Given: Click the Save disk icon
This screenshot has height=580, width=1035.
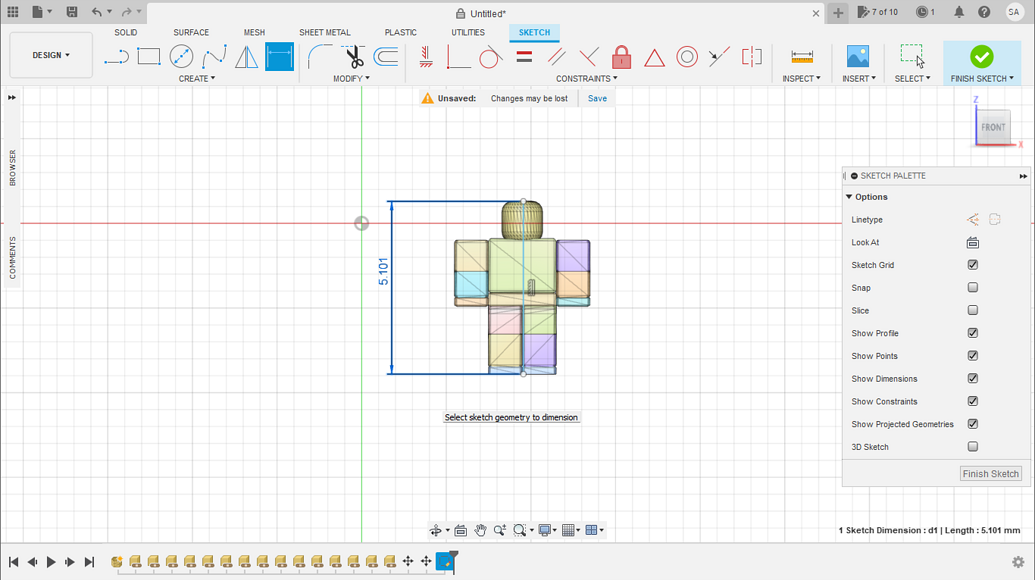Looking at the screenshot, I should pos(72,12).
